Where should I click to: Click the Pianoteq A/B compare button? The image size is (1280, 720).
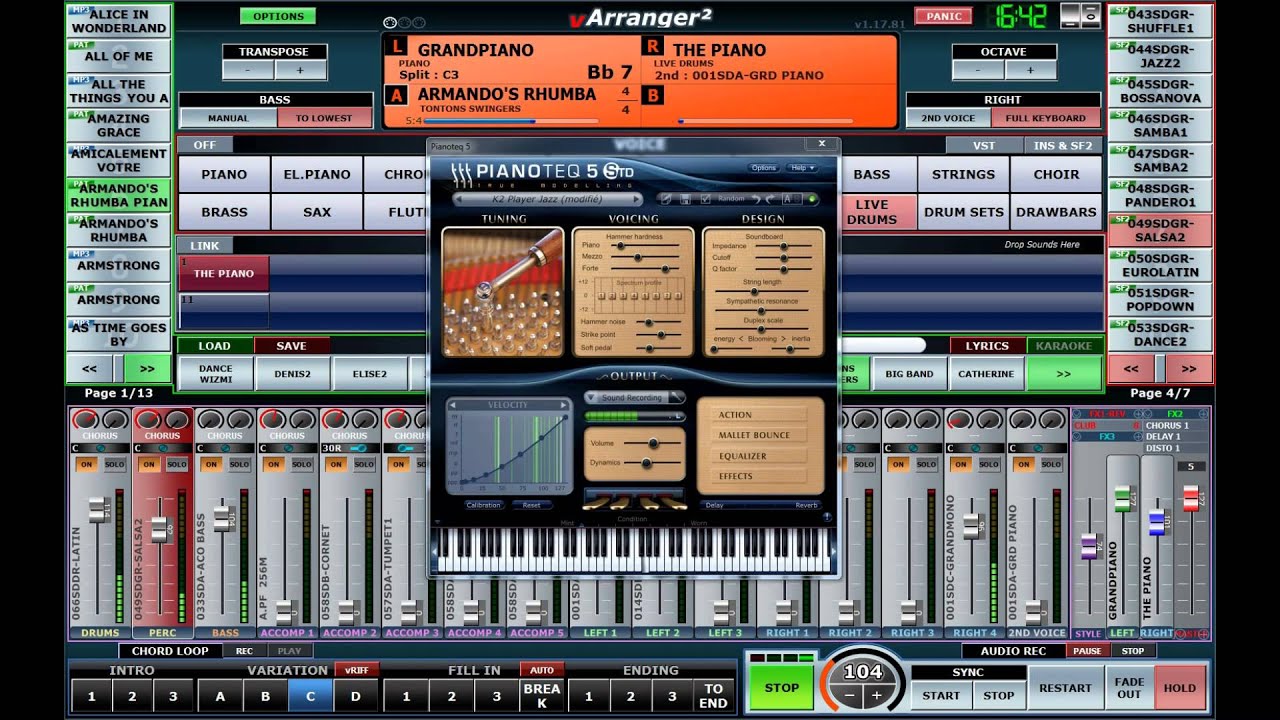[x=792, y=199]
